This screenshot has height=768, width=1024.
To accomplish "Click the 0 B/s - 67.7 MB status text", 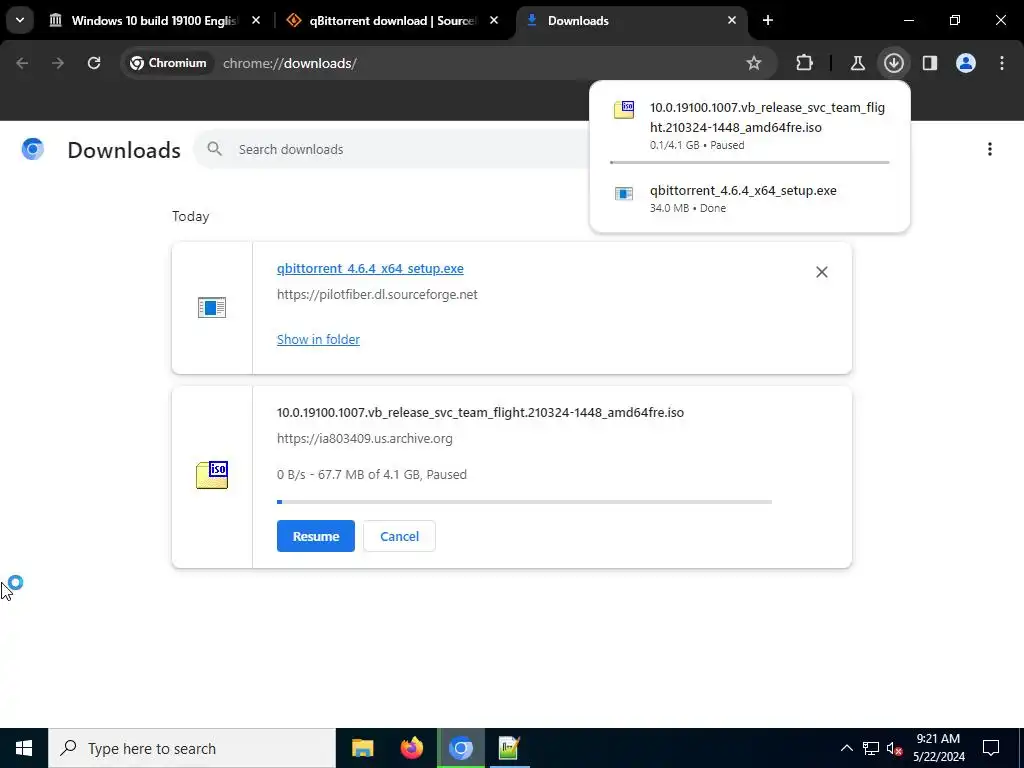I will tap(372, 475).
